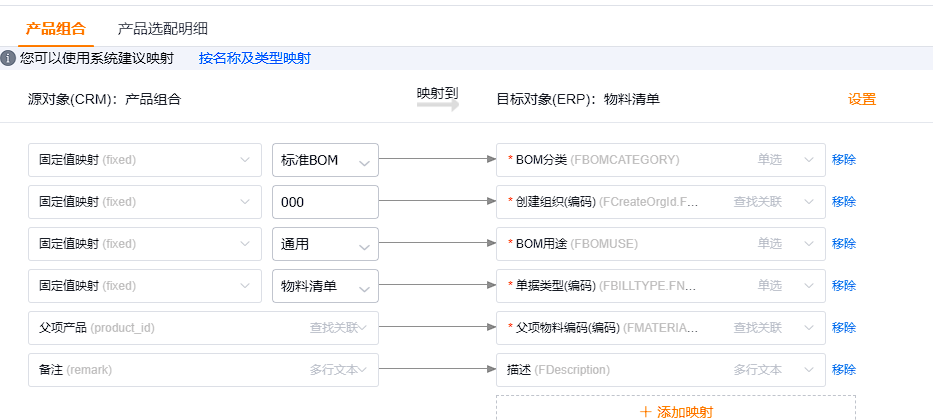Expand the first 固定值映射 source dropdown

pos(145,160)
